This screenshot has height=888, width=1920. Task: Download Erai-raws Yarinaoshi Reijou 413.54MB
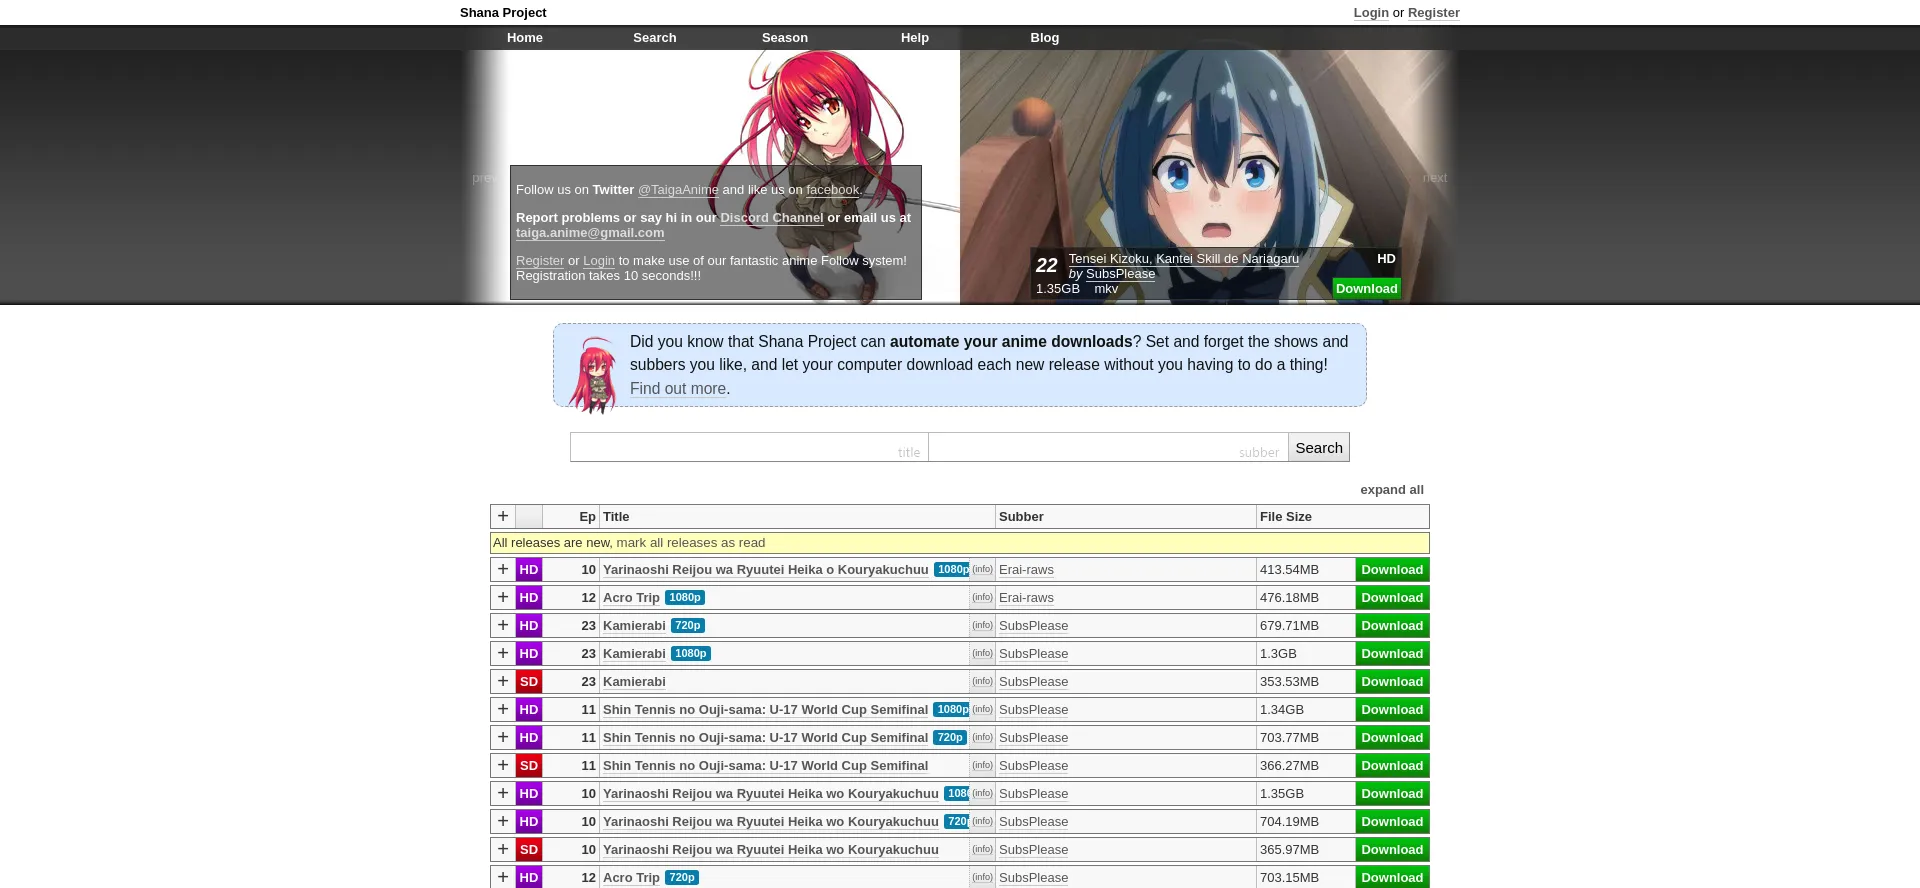pos(1392,569)
